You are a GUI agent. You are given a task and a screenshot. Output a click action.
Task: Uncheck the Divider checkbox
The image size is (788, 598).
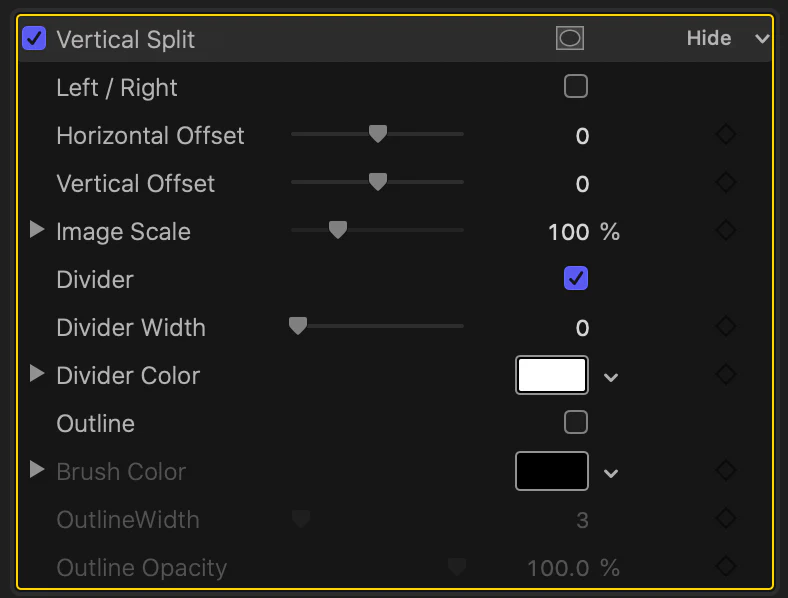pos(576,278)
